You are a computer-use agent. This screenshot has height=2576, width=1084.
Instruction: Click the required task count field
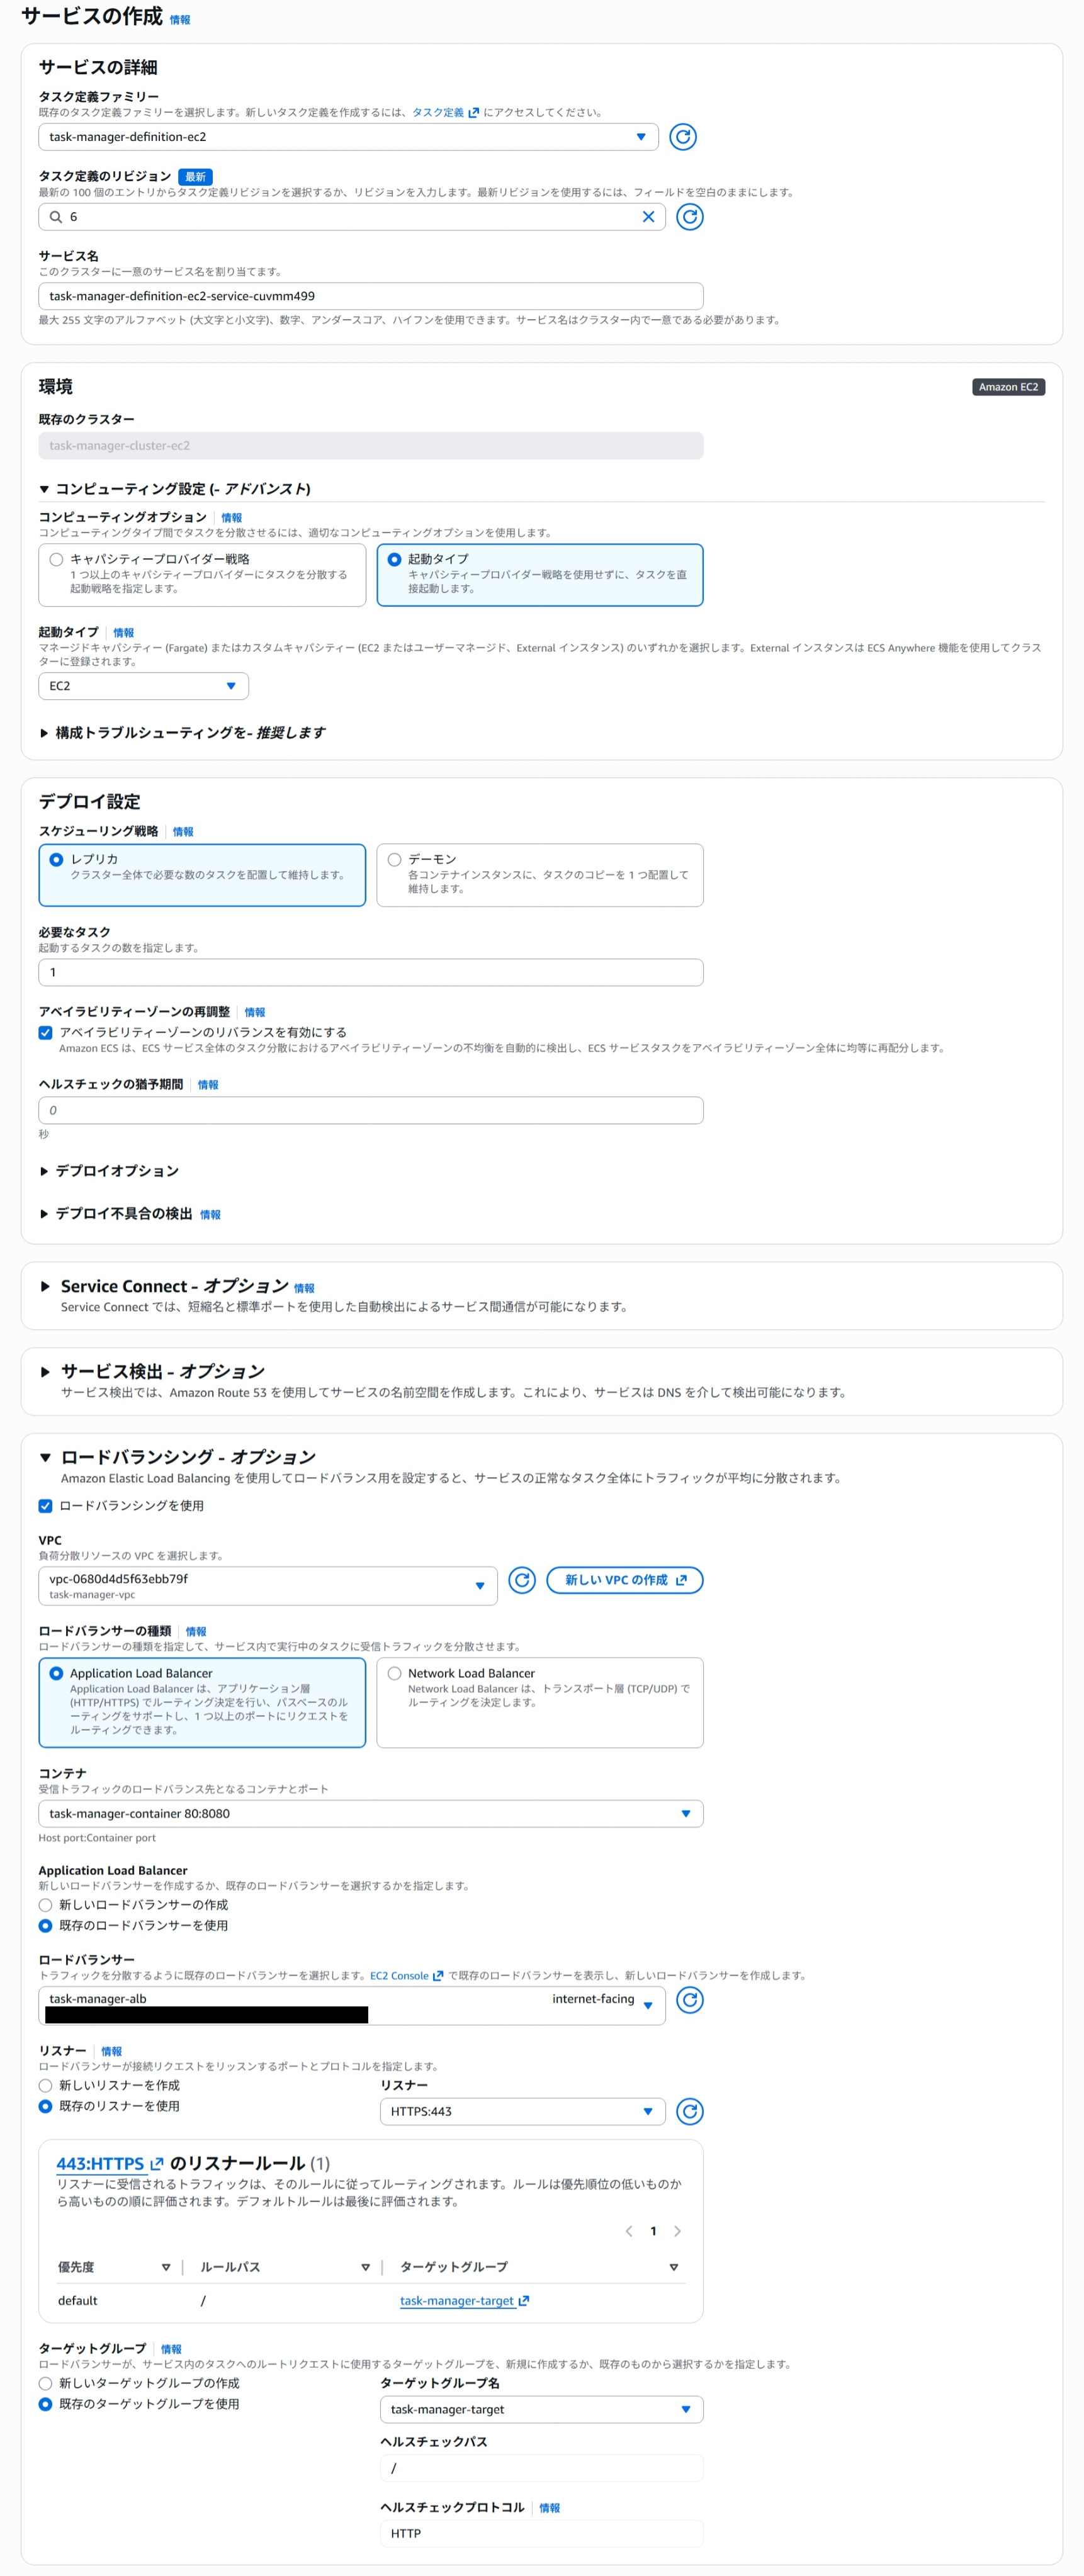[370, 971]
